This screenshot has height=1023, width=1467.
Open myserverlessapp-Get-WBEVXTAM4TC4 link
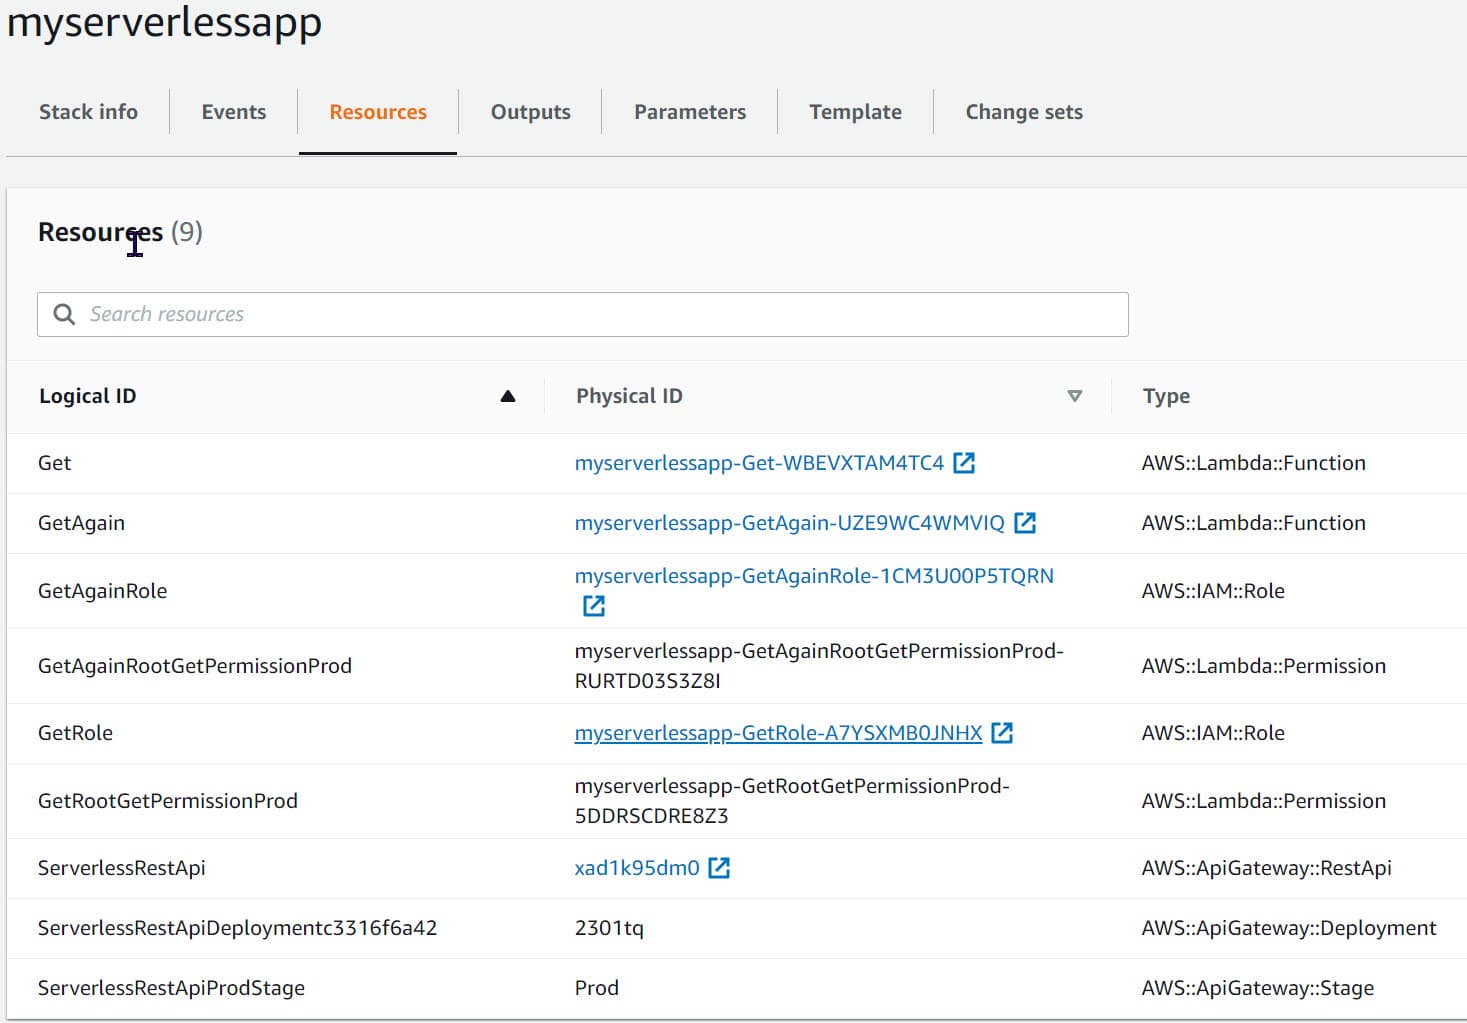click(x=759, y=463)
